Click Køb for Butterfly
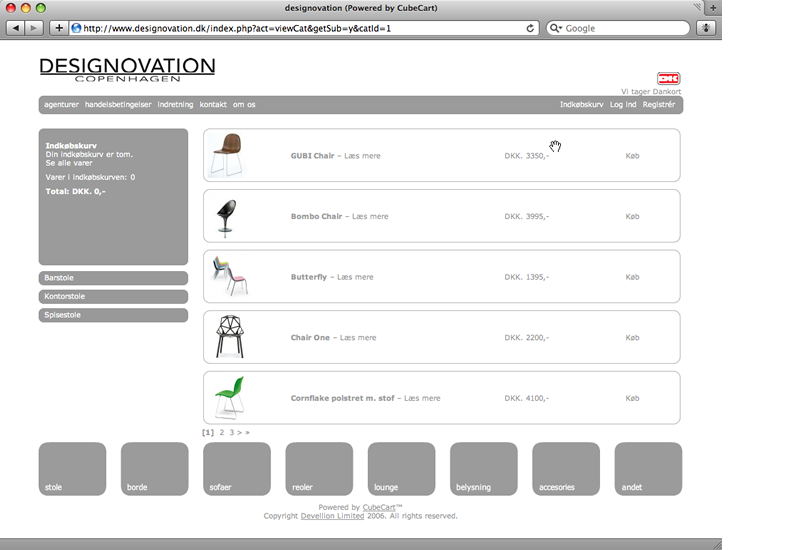 click(x=632, y=278)
